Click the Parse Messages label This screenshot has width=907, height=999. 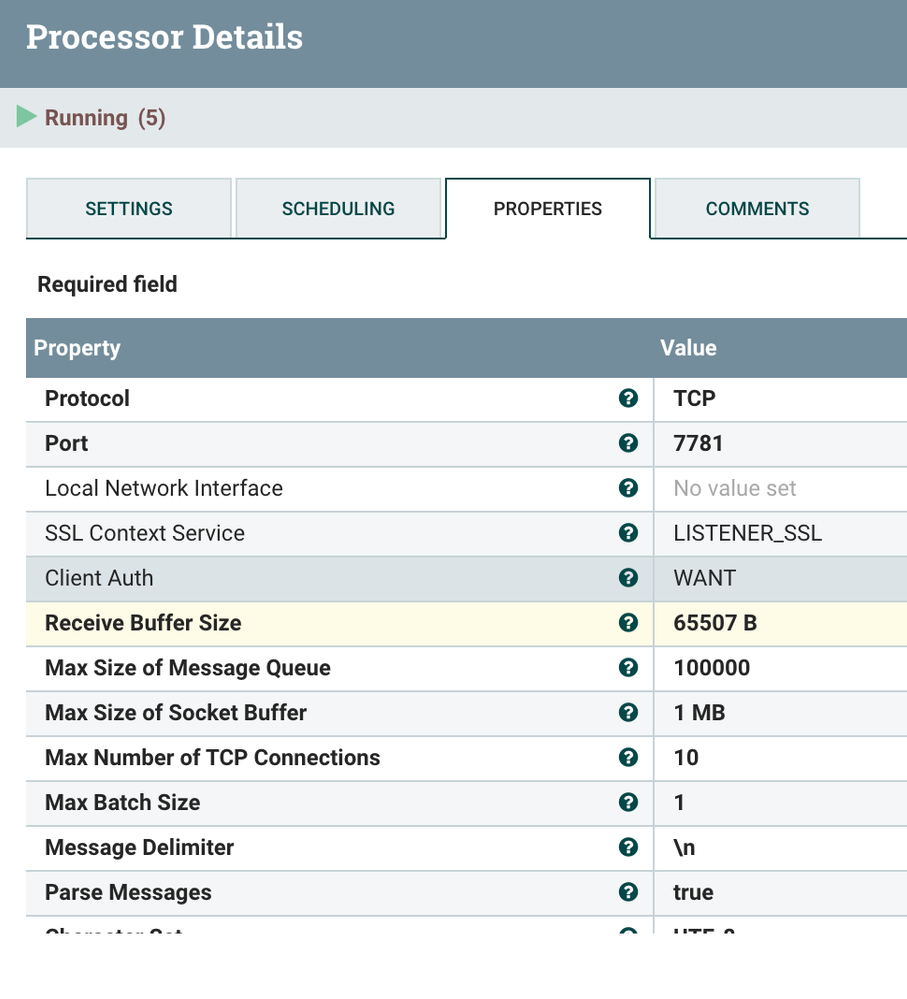(x=128, y=893)
